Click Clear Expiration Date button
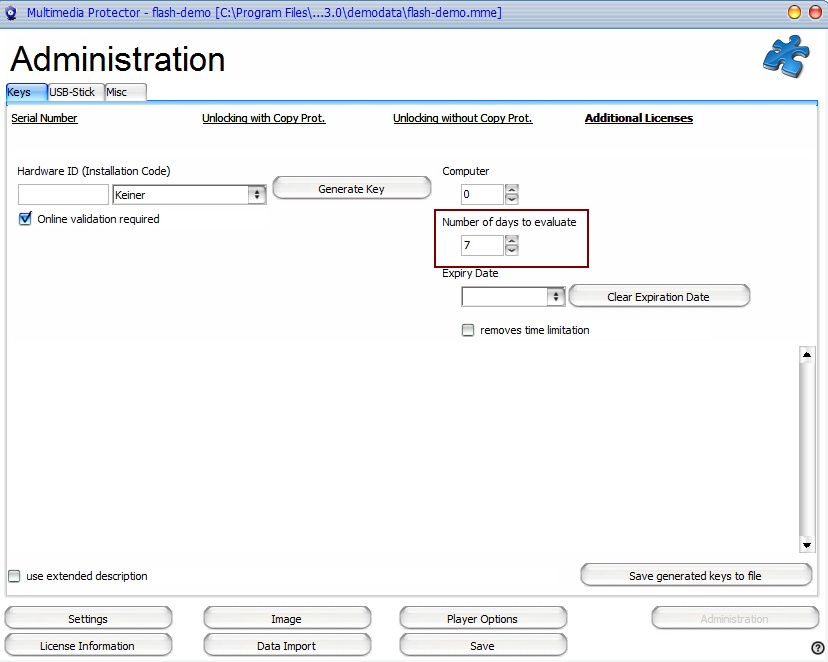This screenshot has width=828, height=662. pyautogui.click(x=658, y=297)
